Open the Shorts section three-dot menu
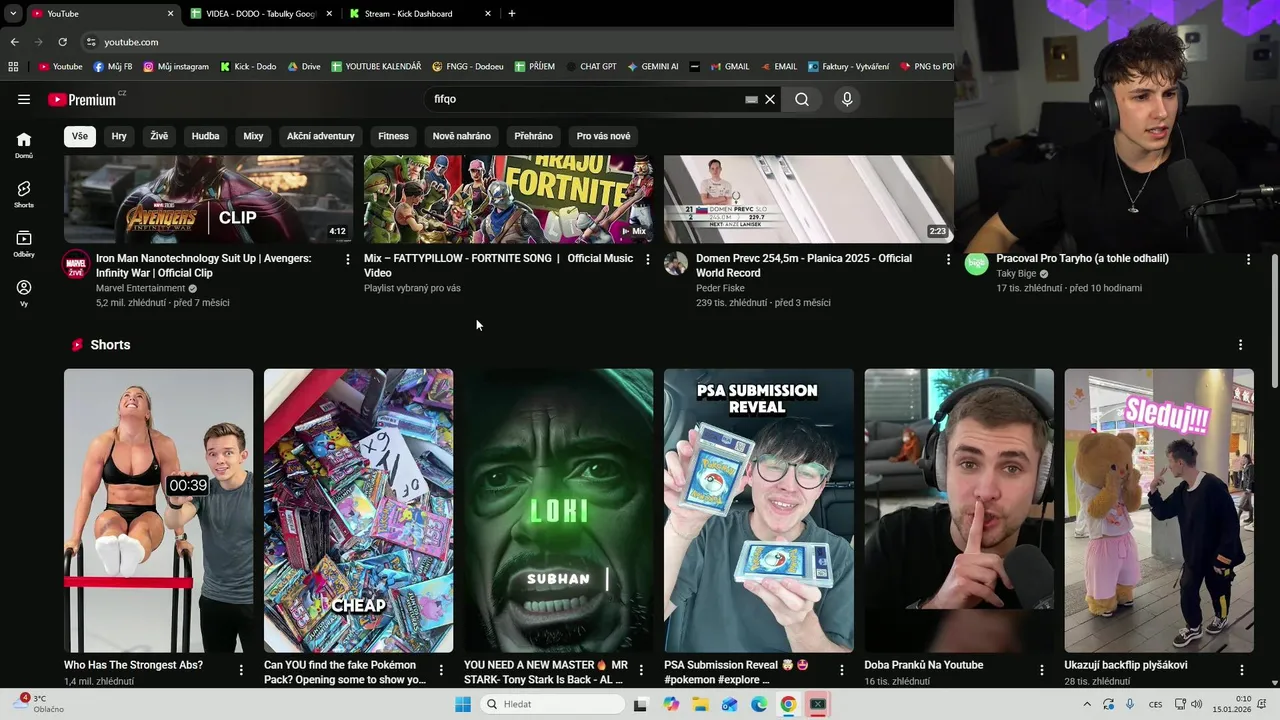Screen dimensions: 1280x720 pos(1240,345)
